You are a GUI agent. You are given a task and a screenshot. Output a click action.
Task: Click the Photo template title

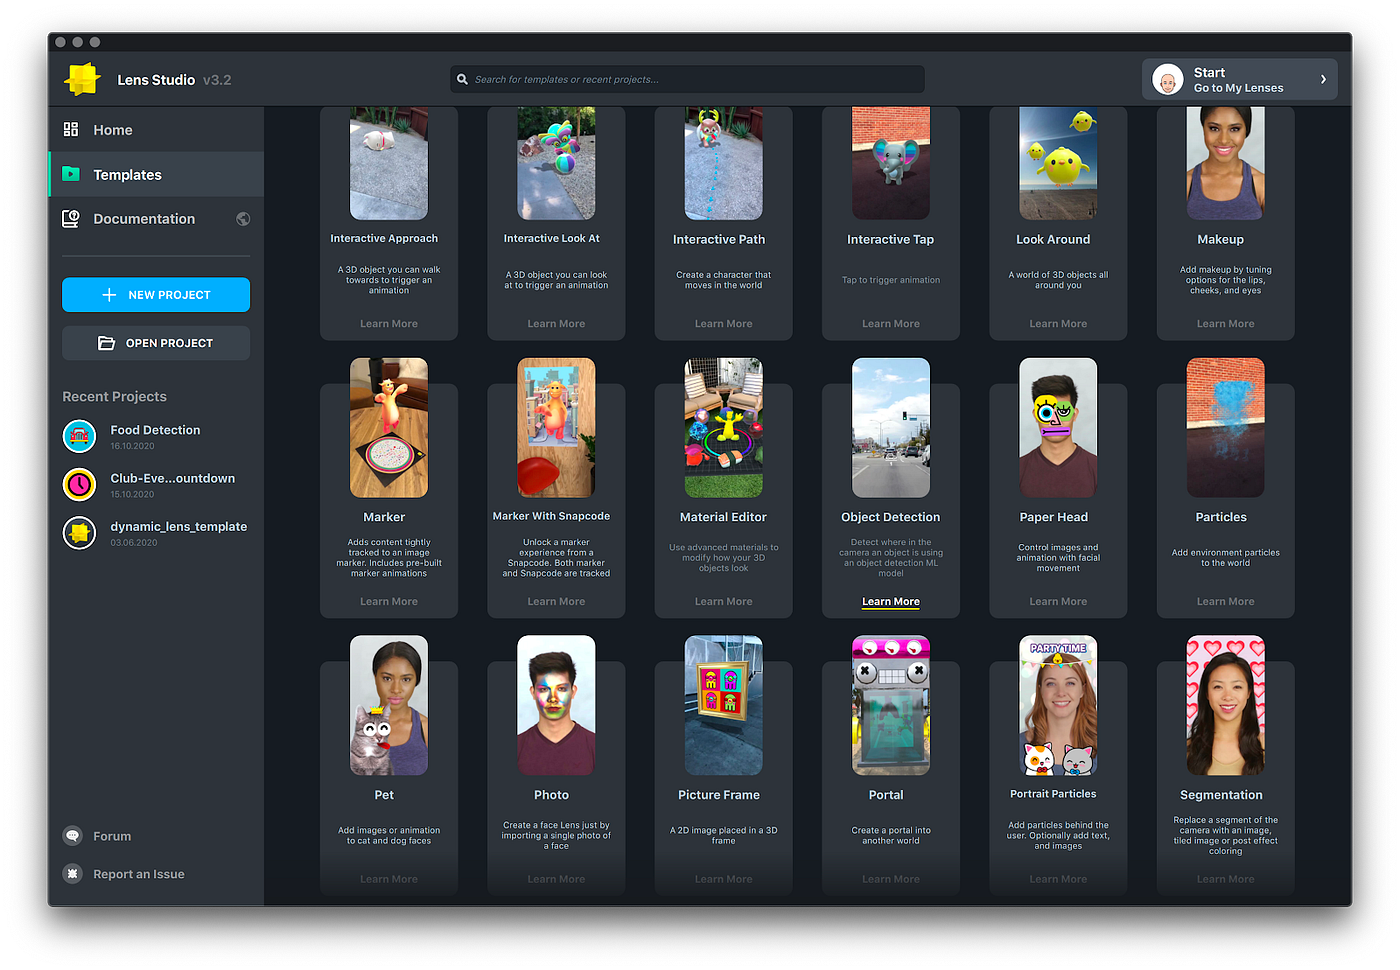click(x=551, y=795)
